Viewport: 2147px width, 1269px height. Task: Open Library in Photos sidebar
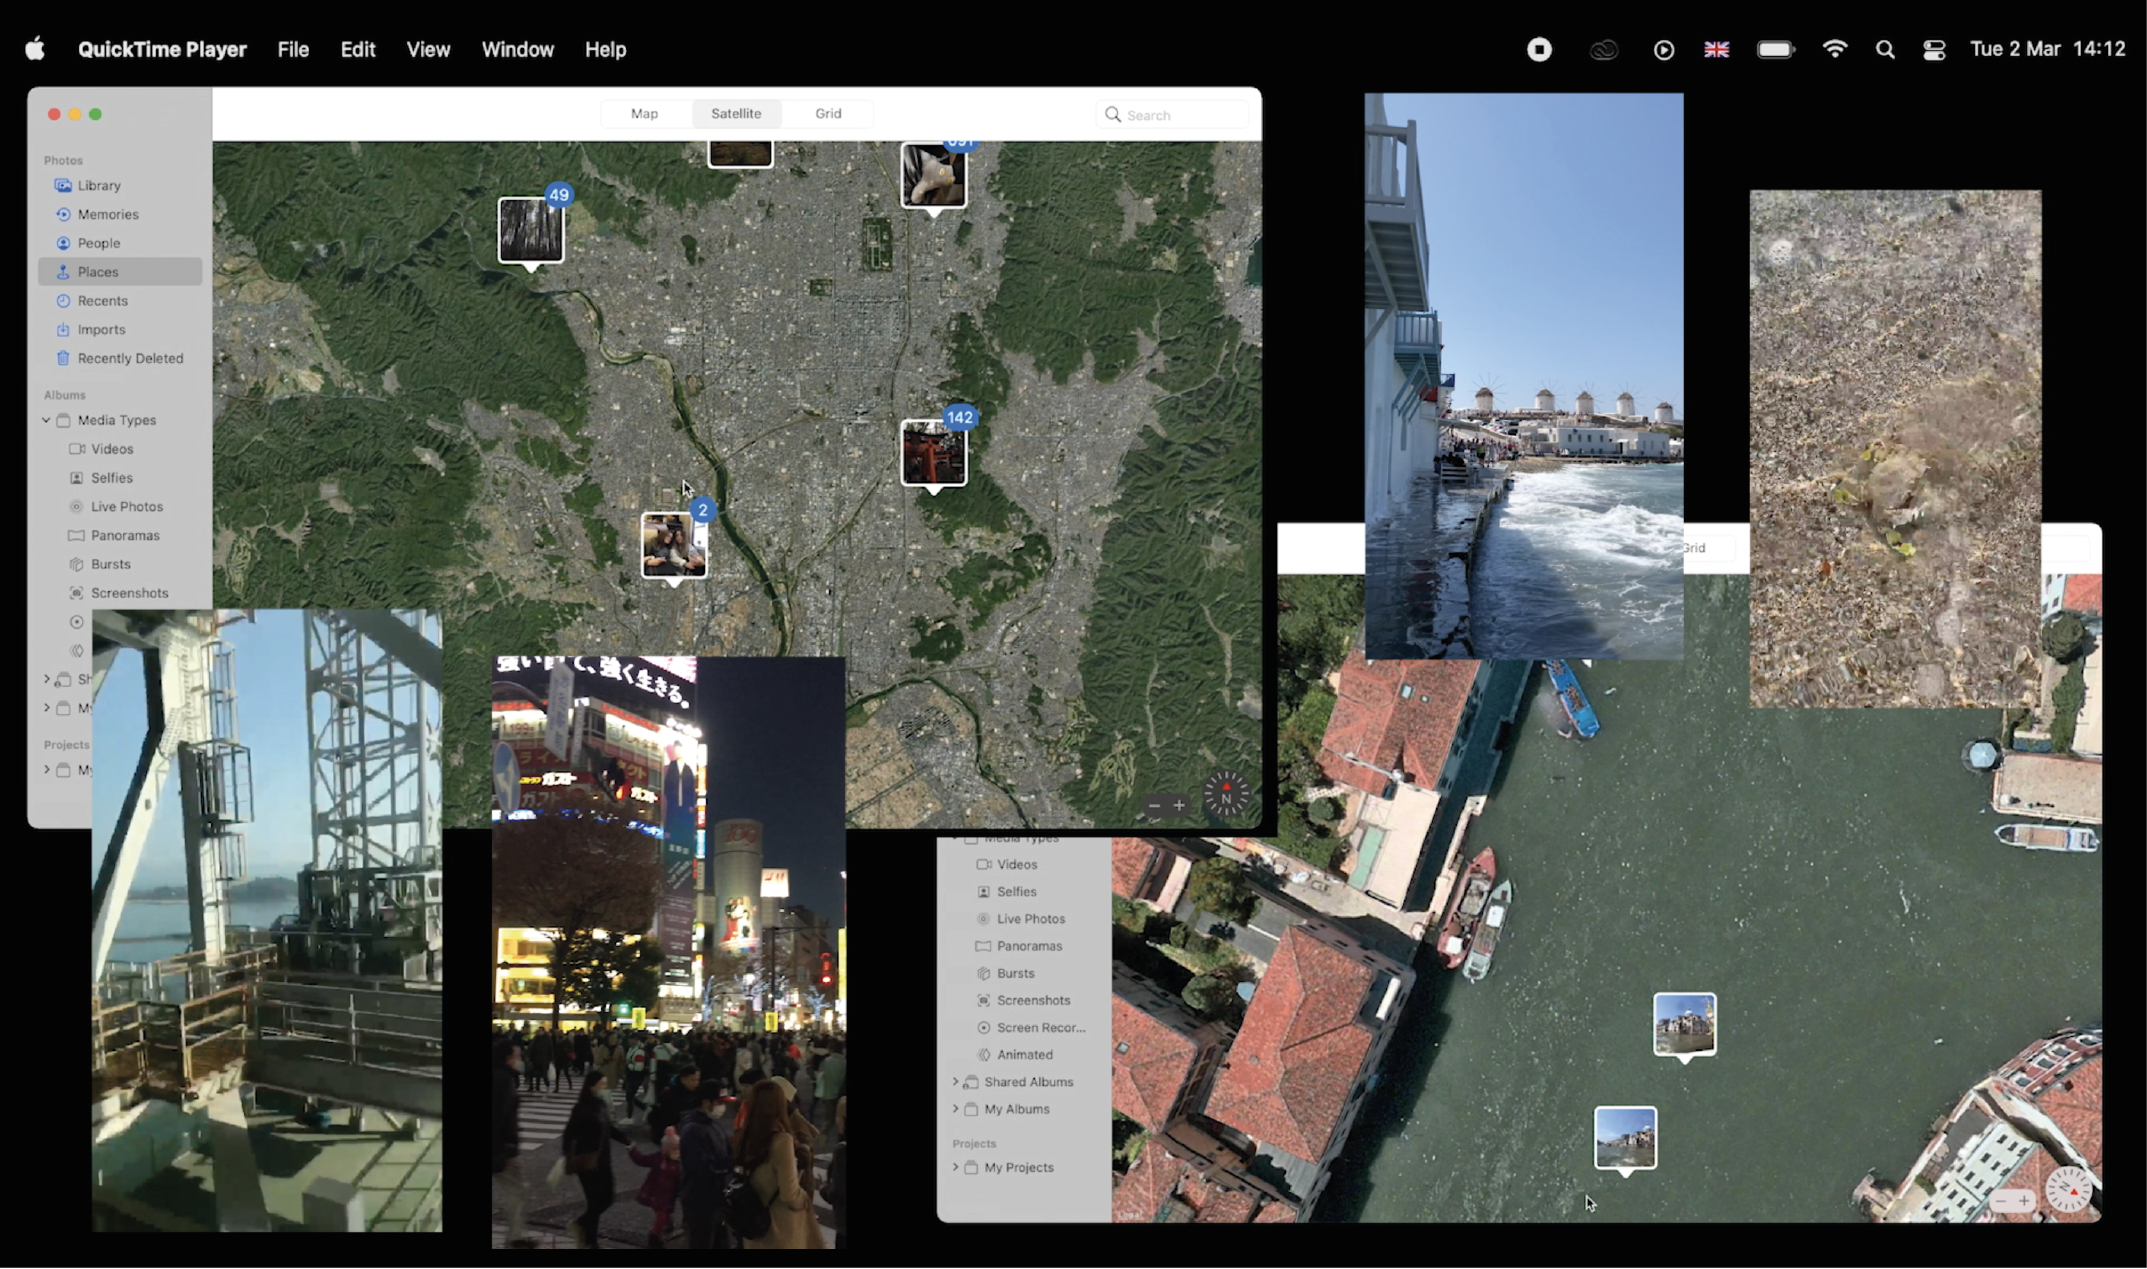[98, 186]
